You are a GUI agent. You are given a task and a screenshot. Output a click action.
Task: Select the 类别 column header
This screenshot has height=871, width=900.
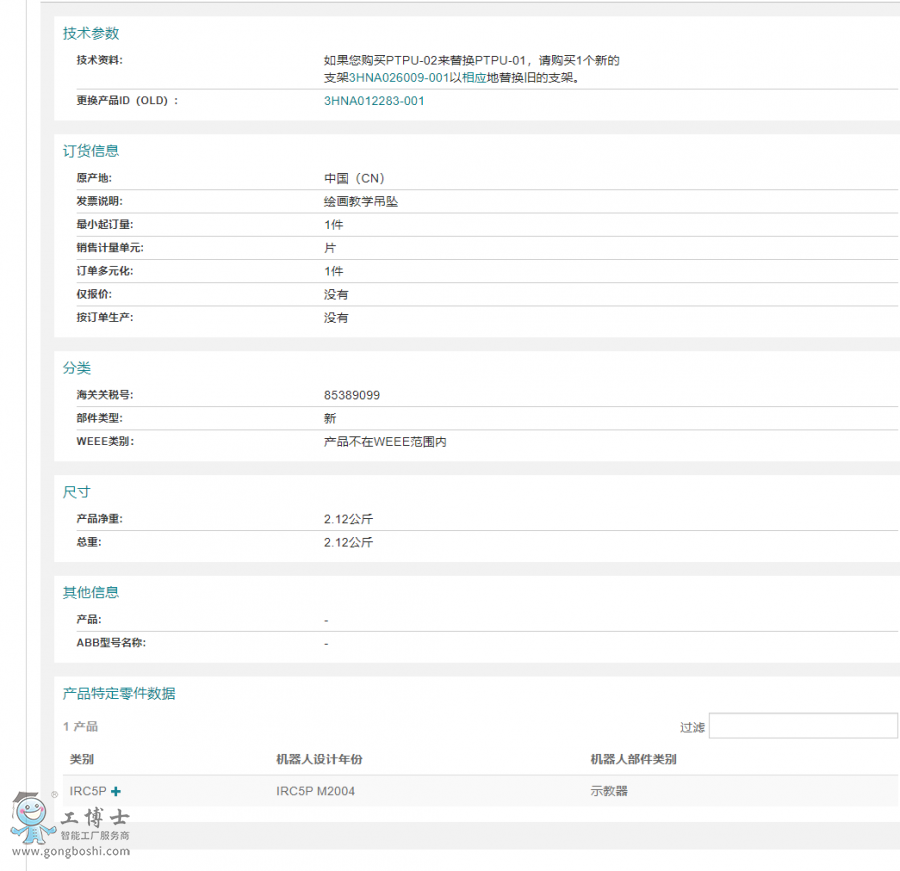[x=80, y=758]
